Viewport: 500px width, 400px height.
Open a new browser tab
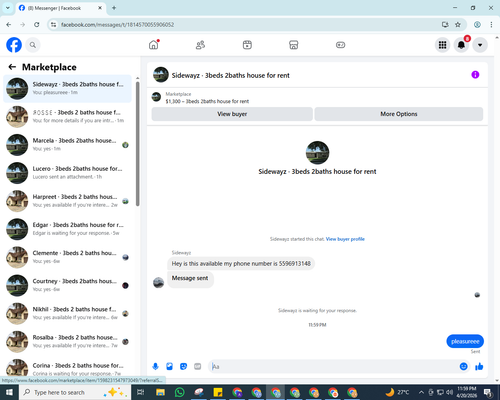(x=114, y=8)
